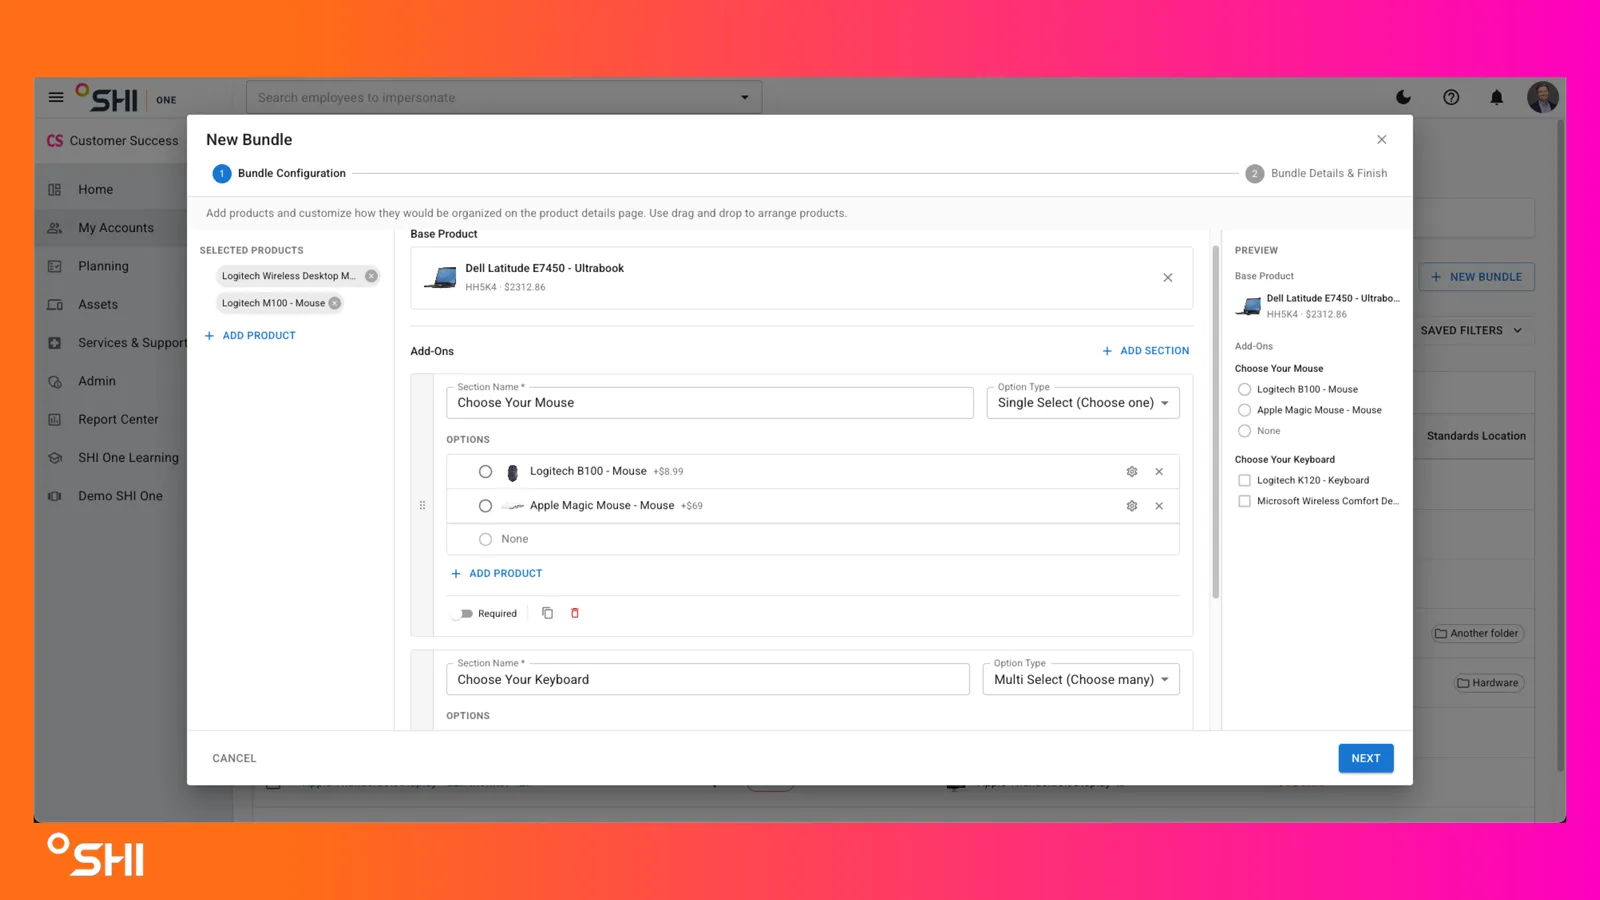Click the Cancel button
The image size is (1600, 900).
[x=234, y=758]
